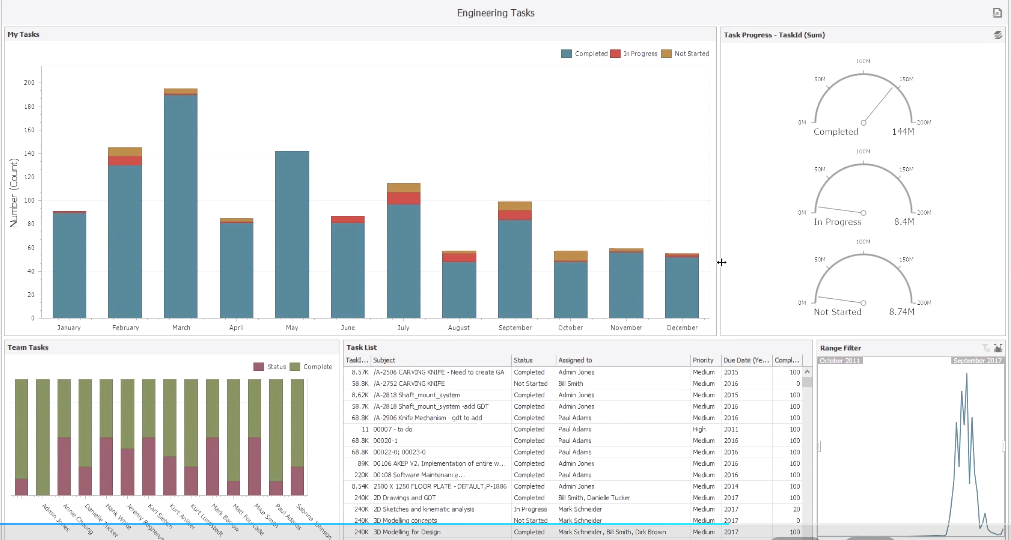Select the October bar in My Tasks
Image resolution: width=1011 pixels, height=540 pixels.
[571, 284]
